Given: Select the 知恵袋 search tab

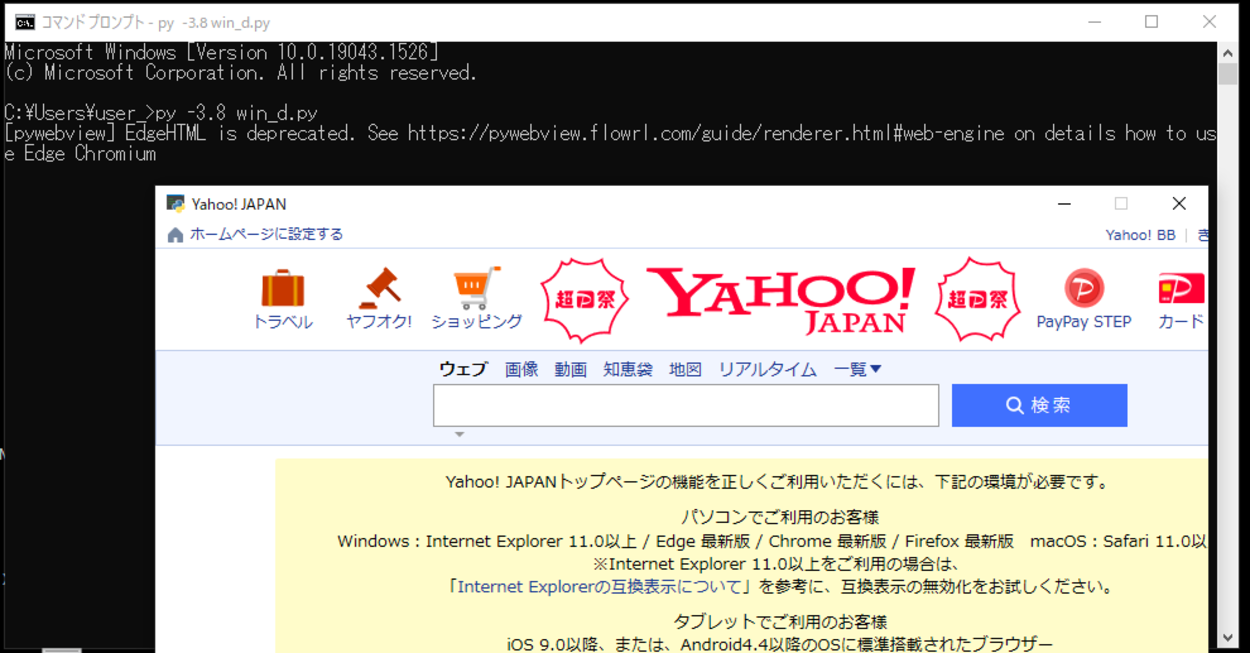Looking at the screenshot, I should pos(629,368).
